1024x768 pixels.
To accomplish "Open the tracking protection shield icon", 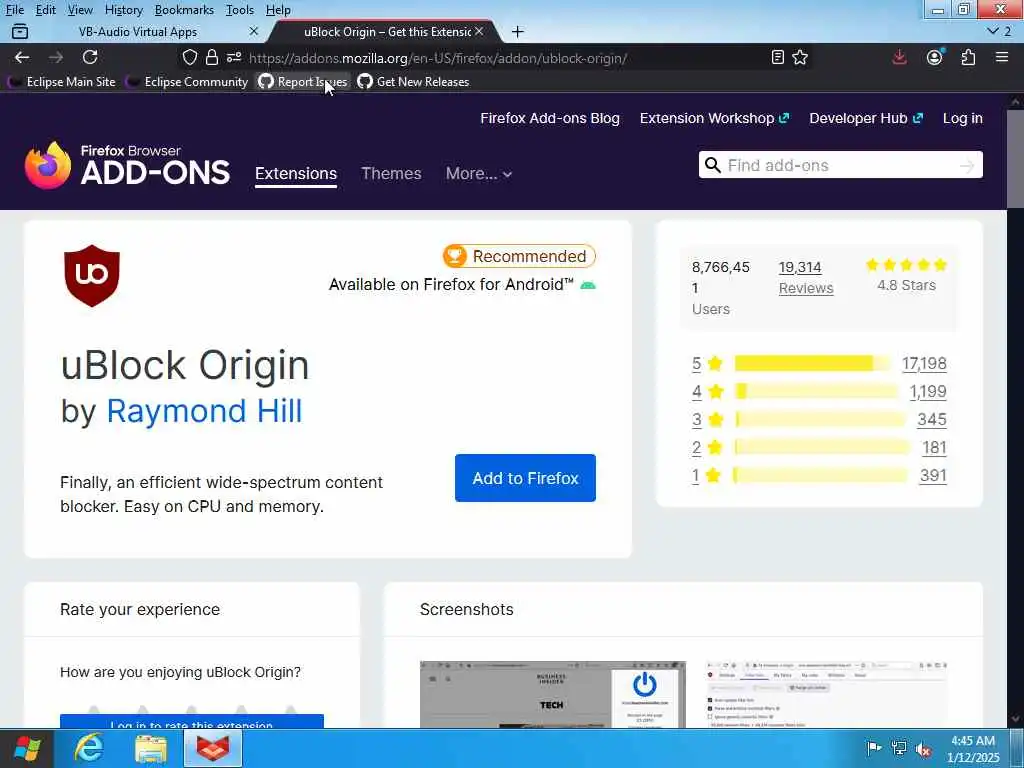I will (189, 57).
